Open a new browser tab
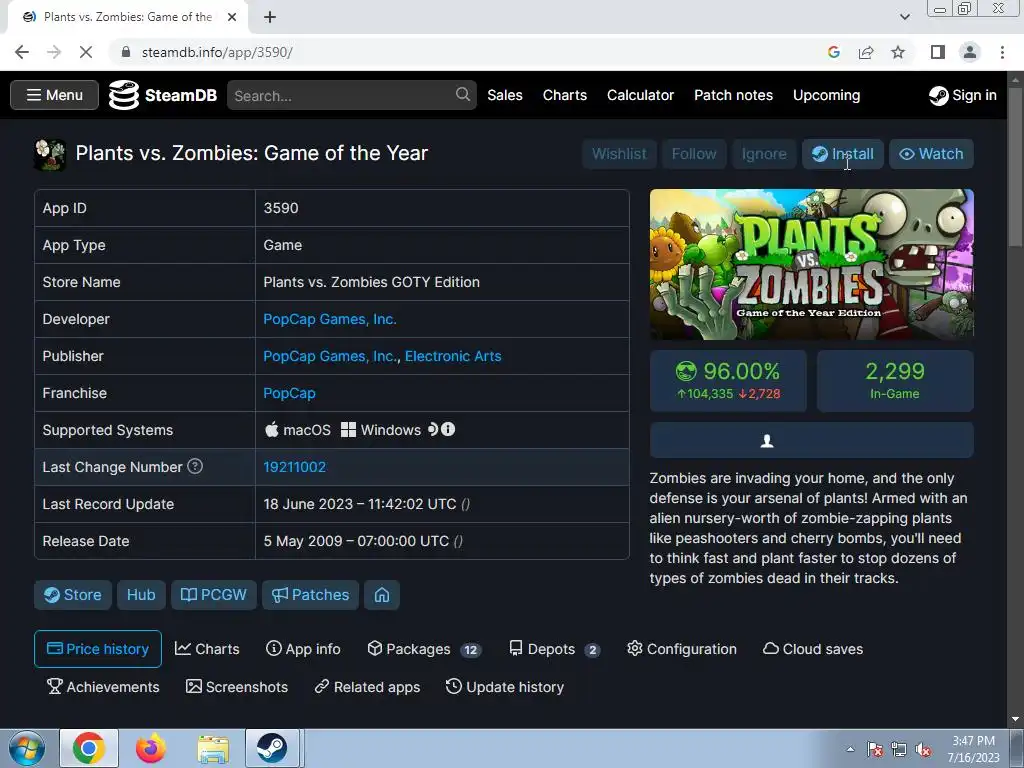Screen dimensions: 1024x768 [270, 17]
